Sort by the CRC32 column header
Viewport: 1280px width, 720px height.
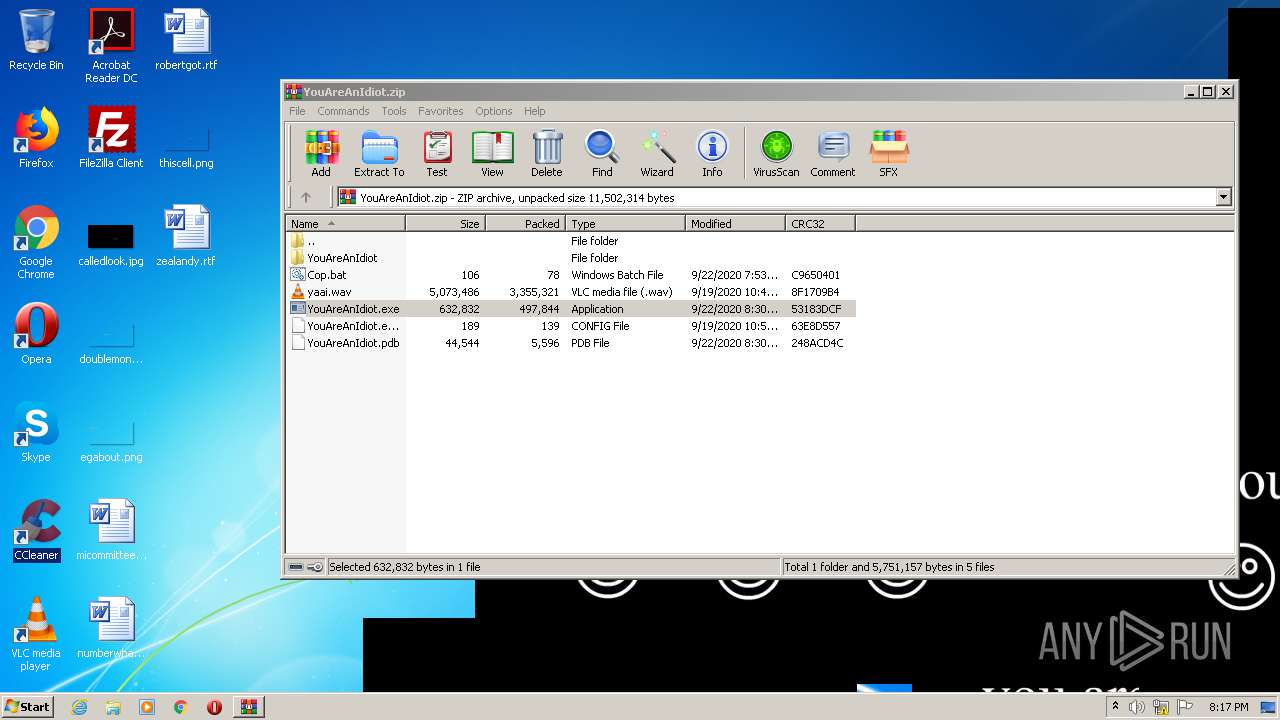click(821, 224)
